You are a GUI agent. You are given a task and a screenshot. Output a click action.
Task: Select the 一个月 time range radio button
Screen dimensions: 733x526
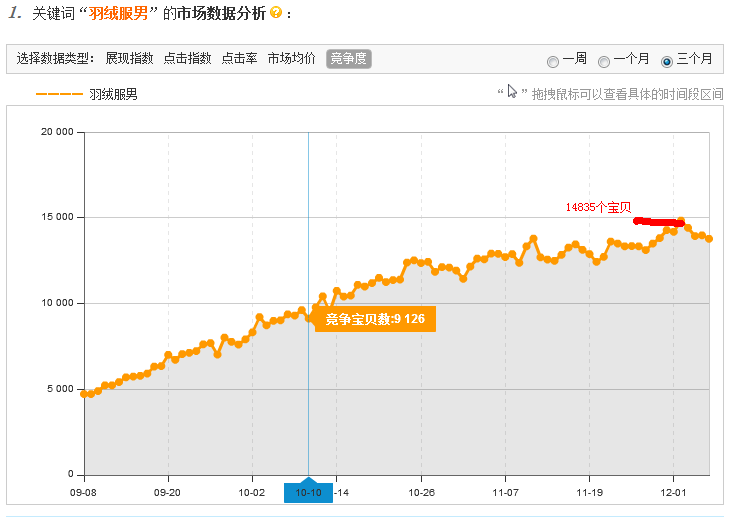click(604, 61)
